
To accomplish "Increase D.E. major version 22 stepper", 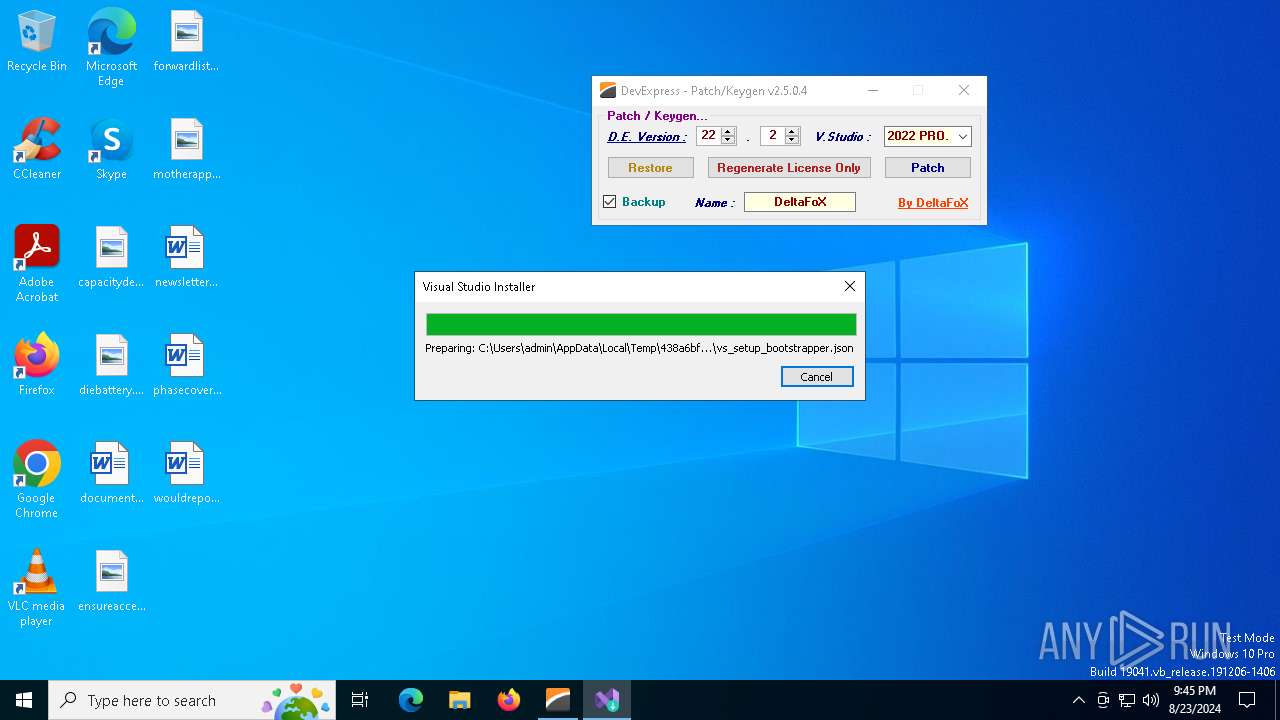I will point(728,131).
